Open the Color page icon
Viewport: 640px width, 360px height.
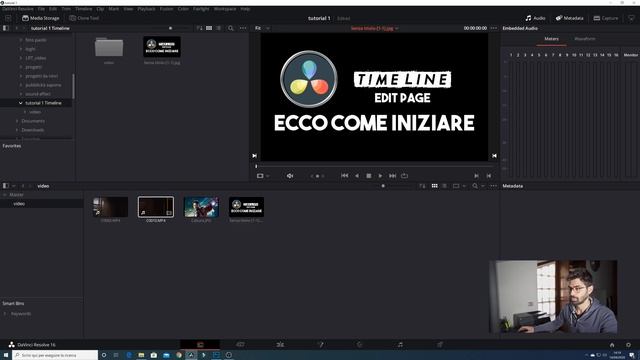tap(360, 344)
